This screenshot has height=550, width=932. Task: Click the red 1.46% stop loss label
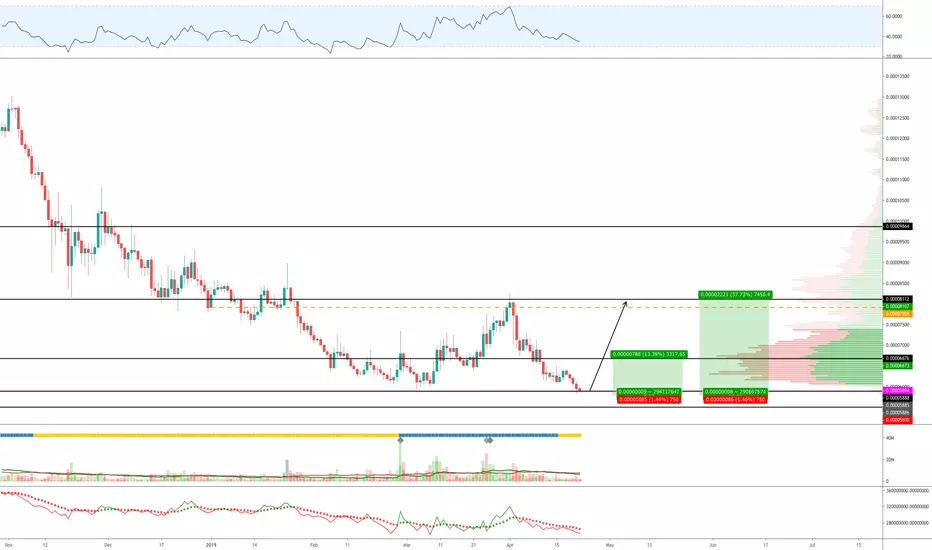(x=735, y=400)
